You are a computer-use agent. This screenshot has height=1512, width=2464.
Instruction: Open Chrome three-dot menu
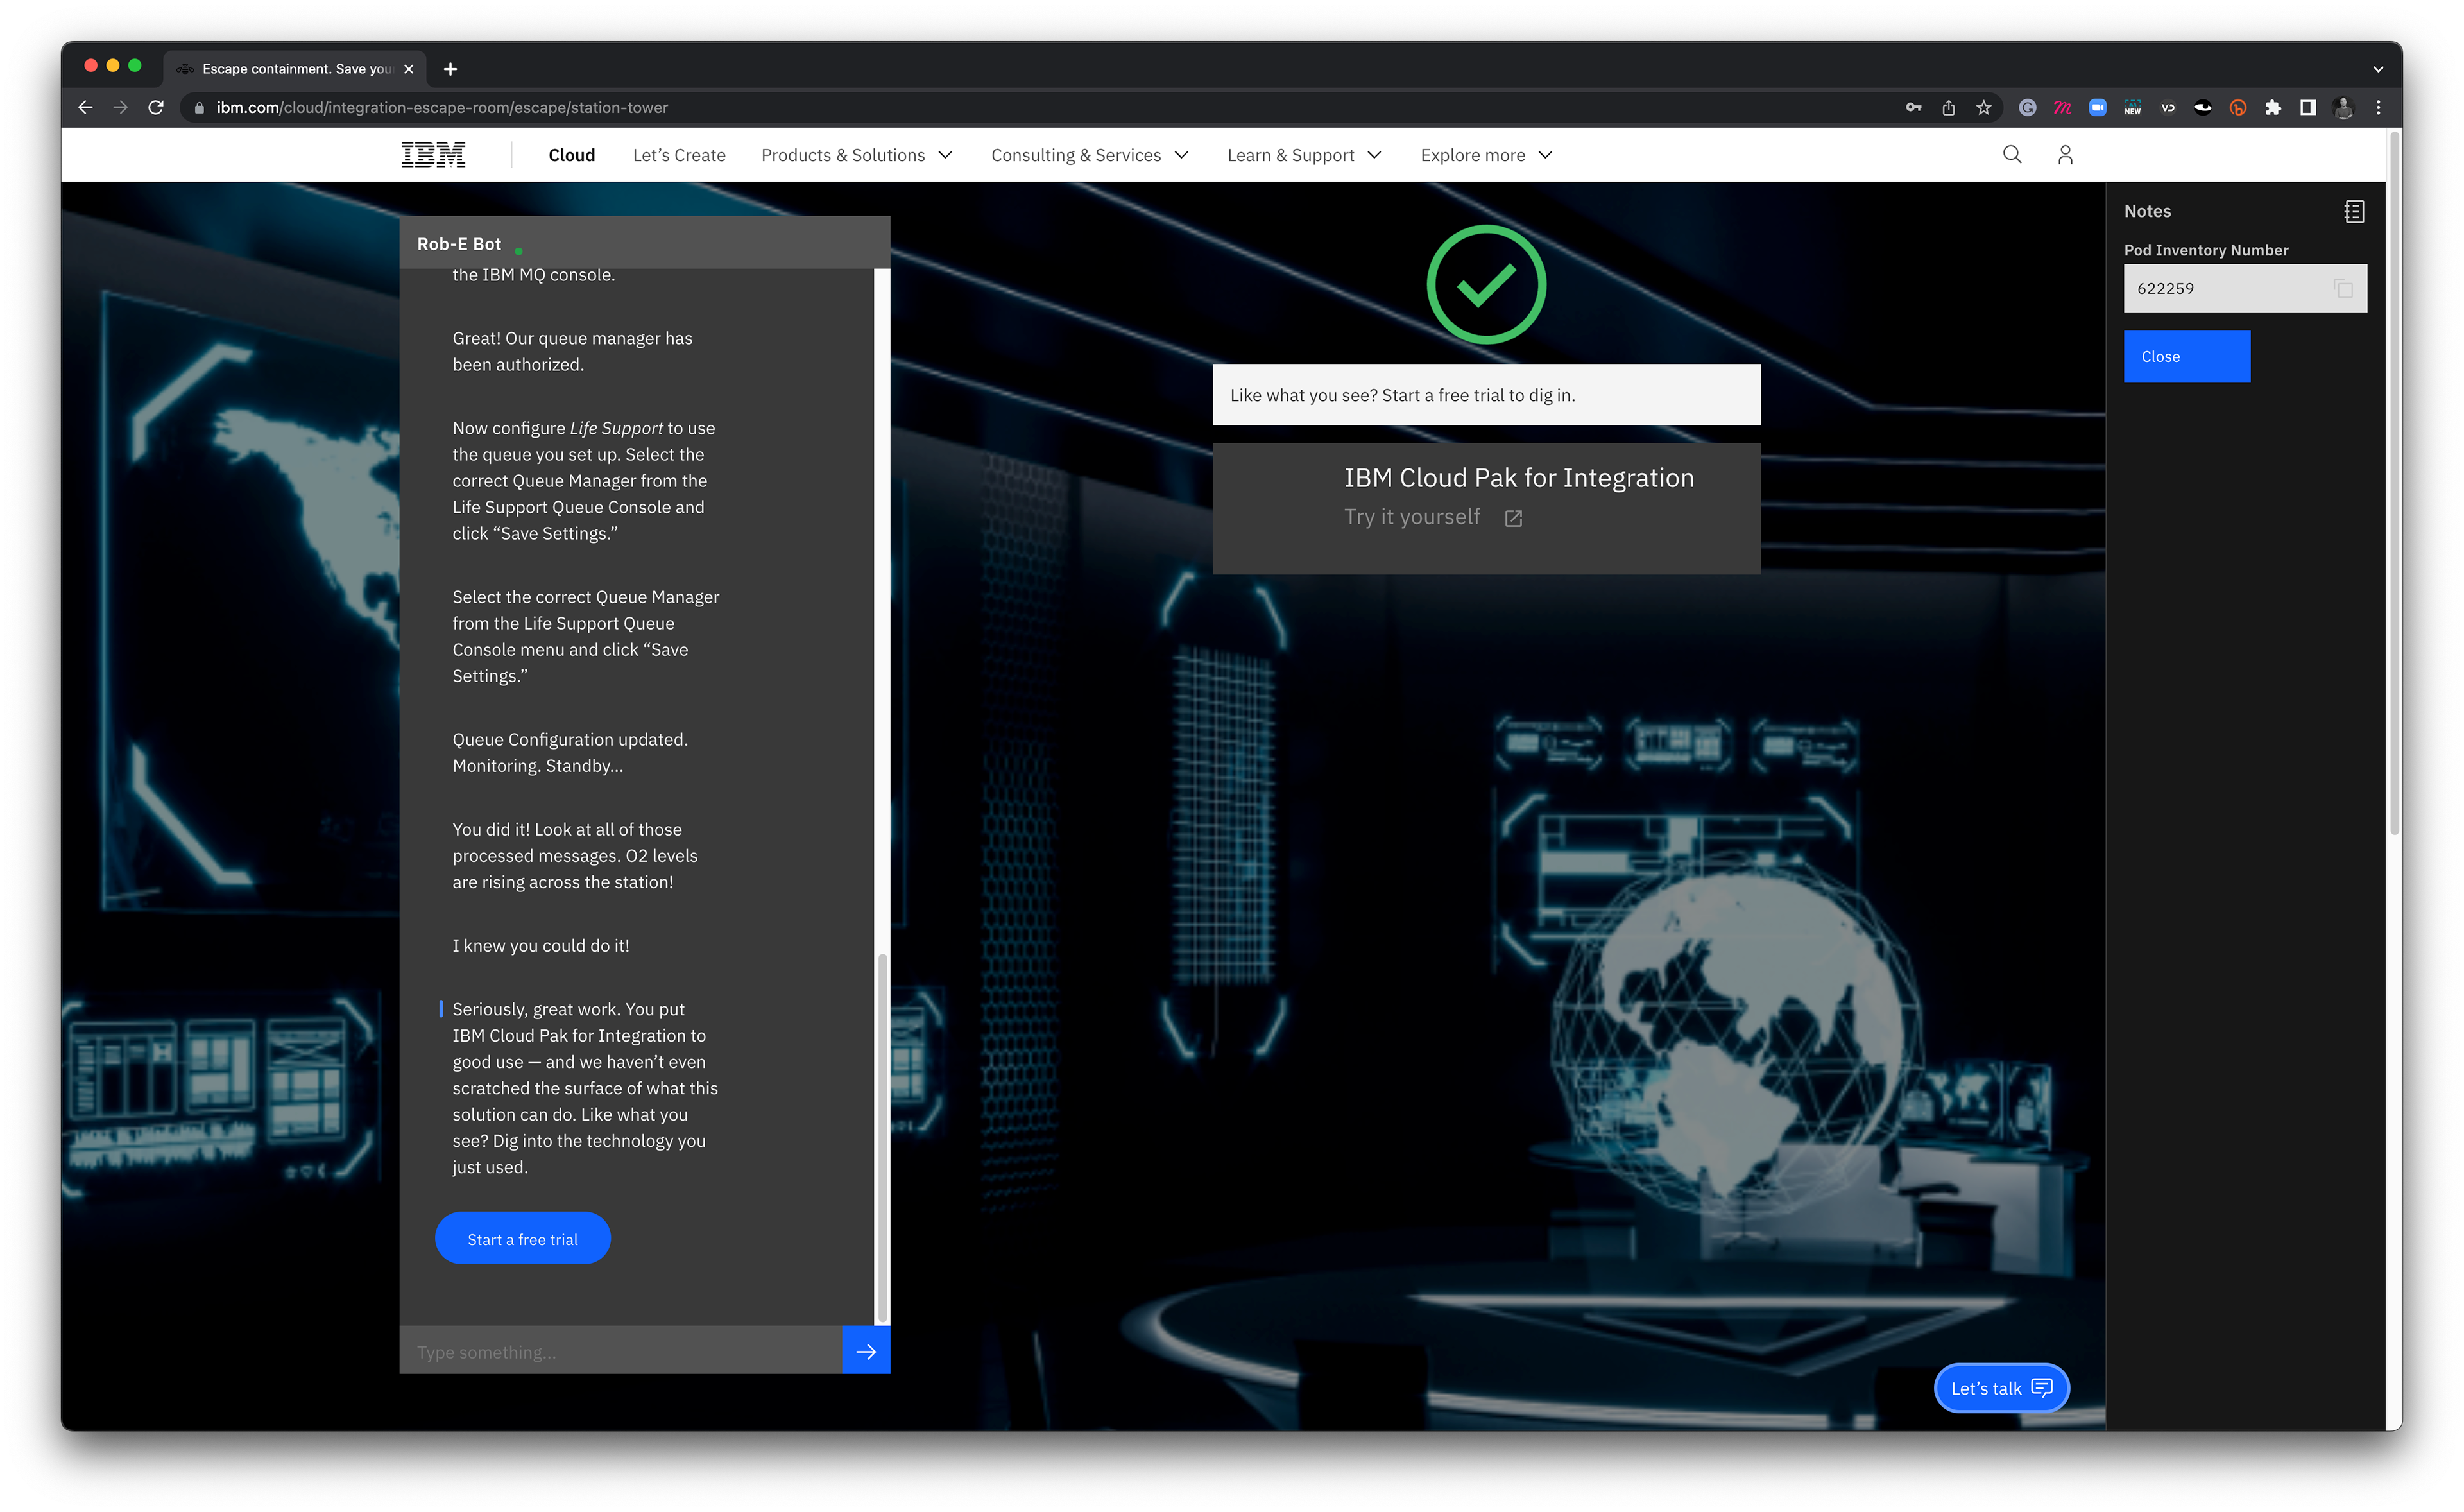(2378, 107)
